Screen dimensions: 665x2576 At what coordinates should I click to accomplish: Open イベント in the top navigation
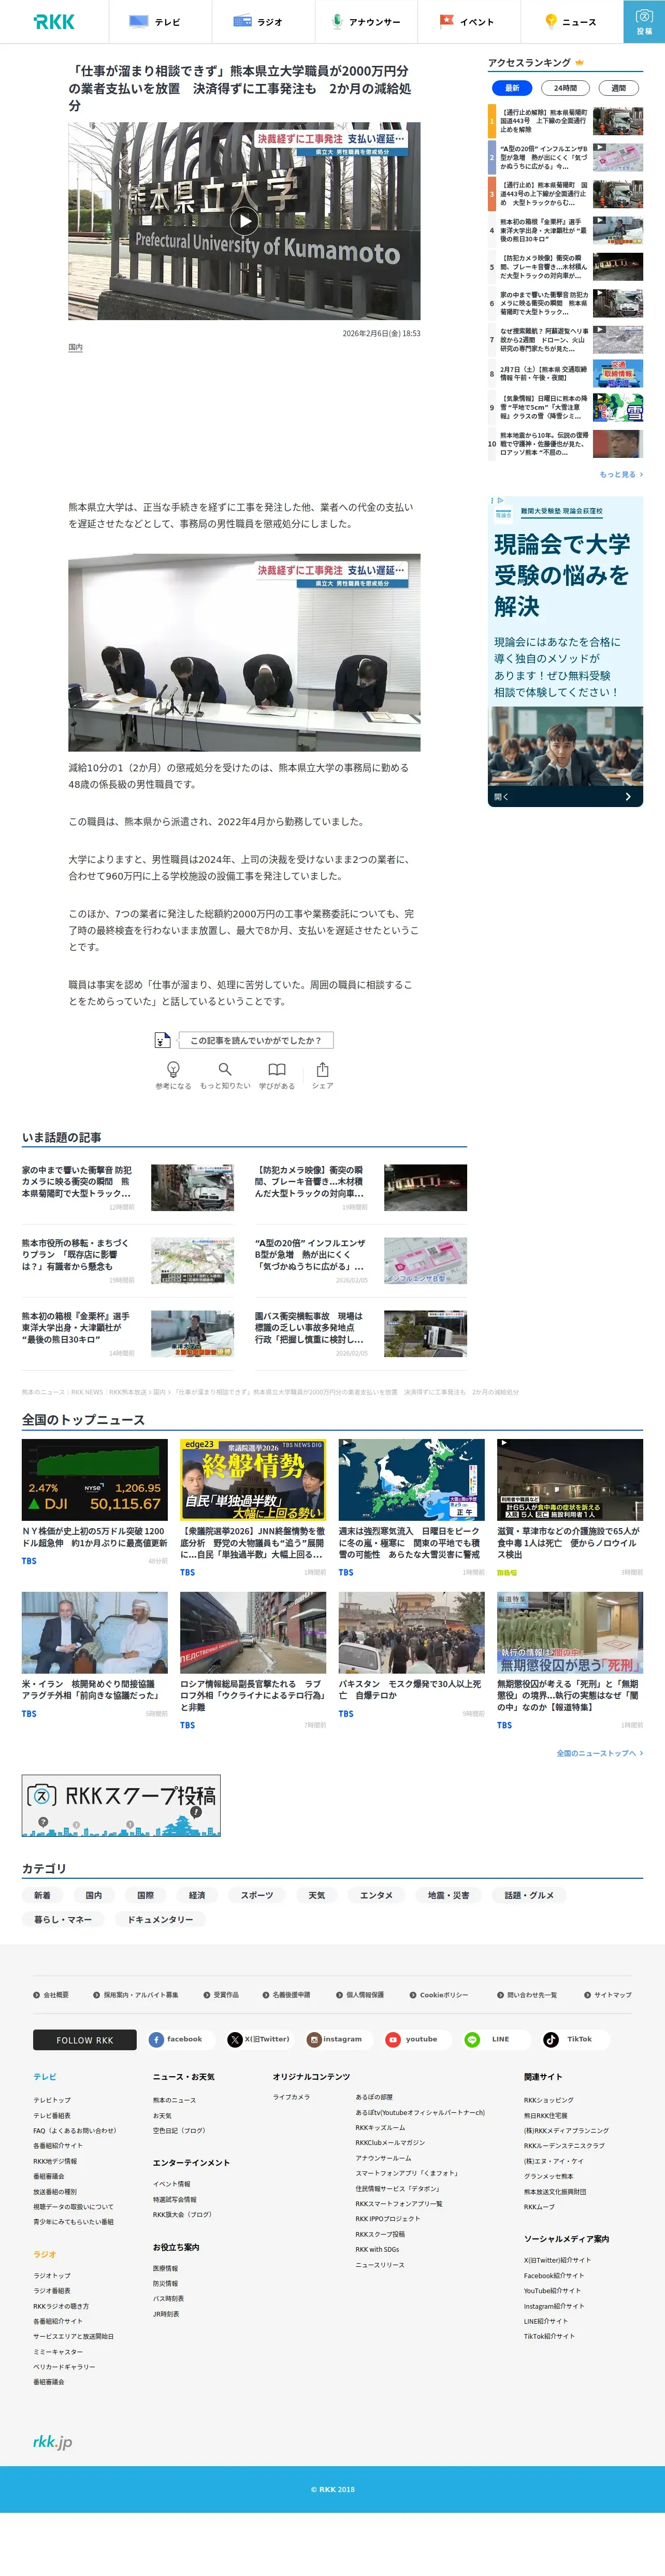click(468, 22)
